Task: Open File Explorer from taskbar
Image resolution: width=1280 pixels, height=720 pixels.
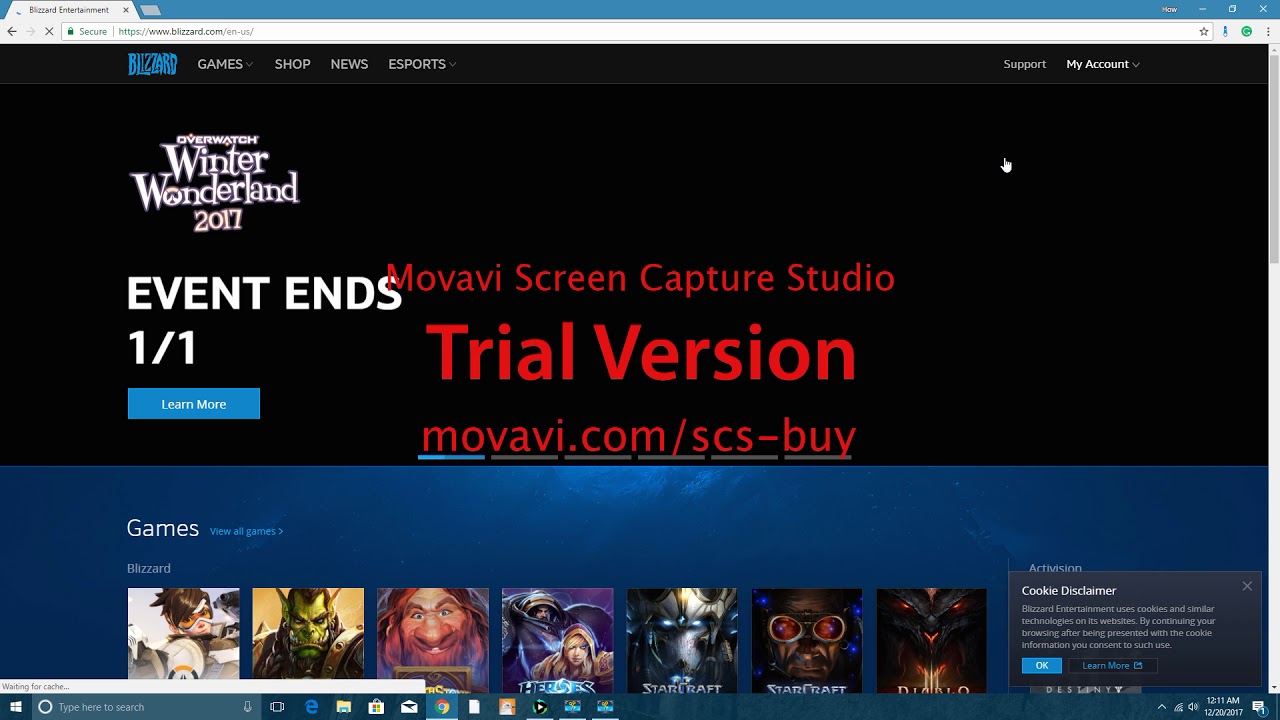Action: (x=344, y=707)
